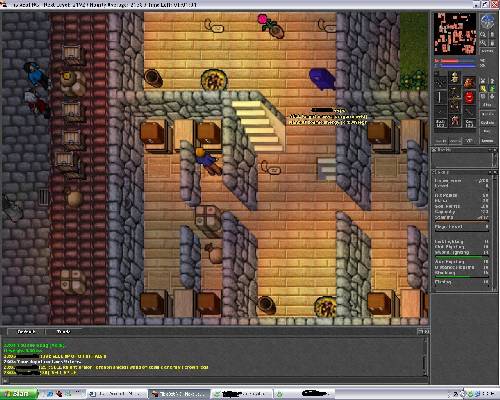Switch to the Trade chat tab
Screen dimensions: 500x400
63,331
